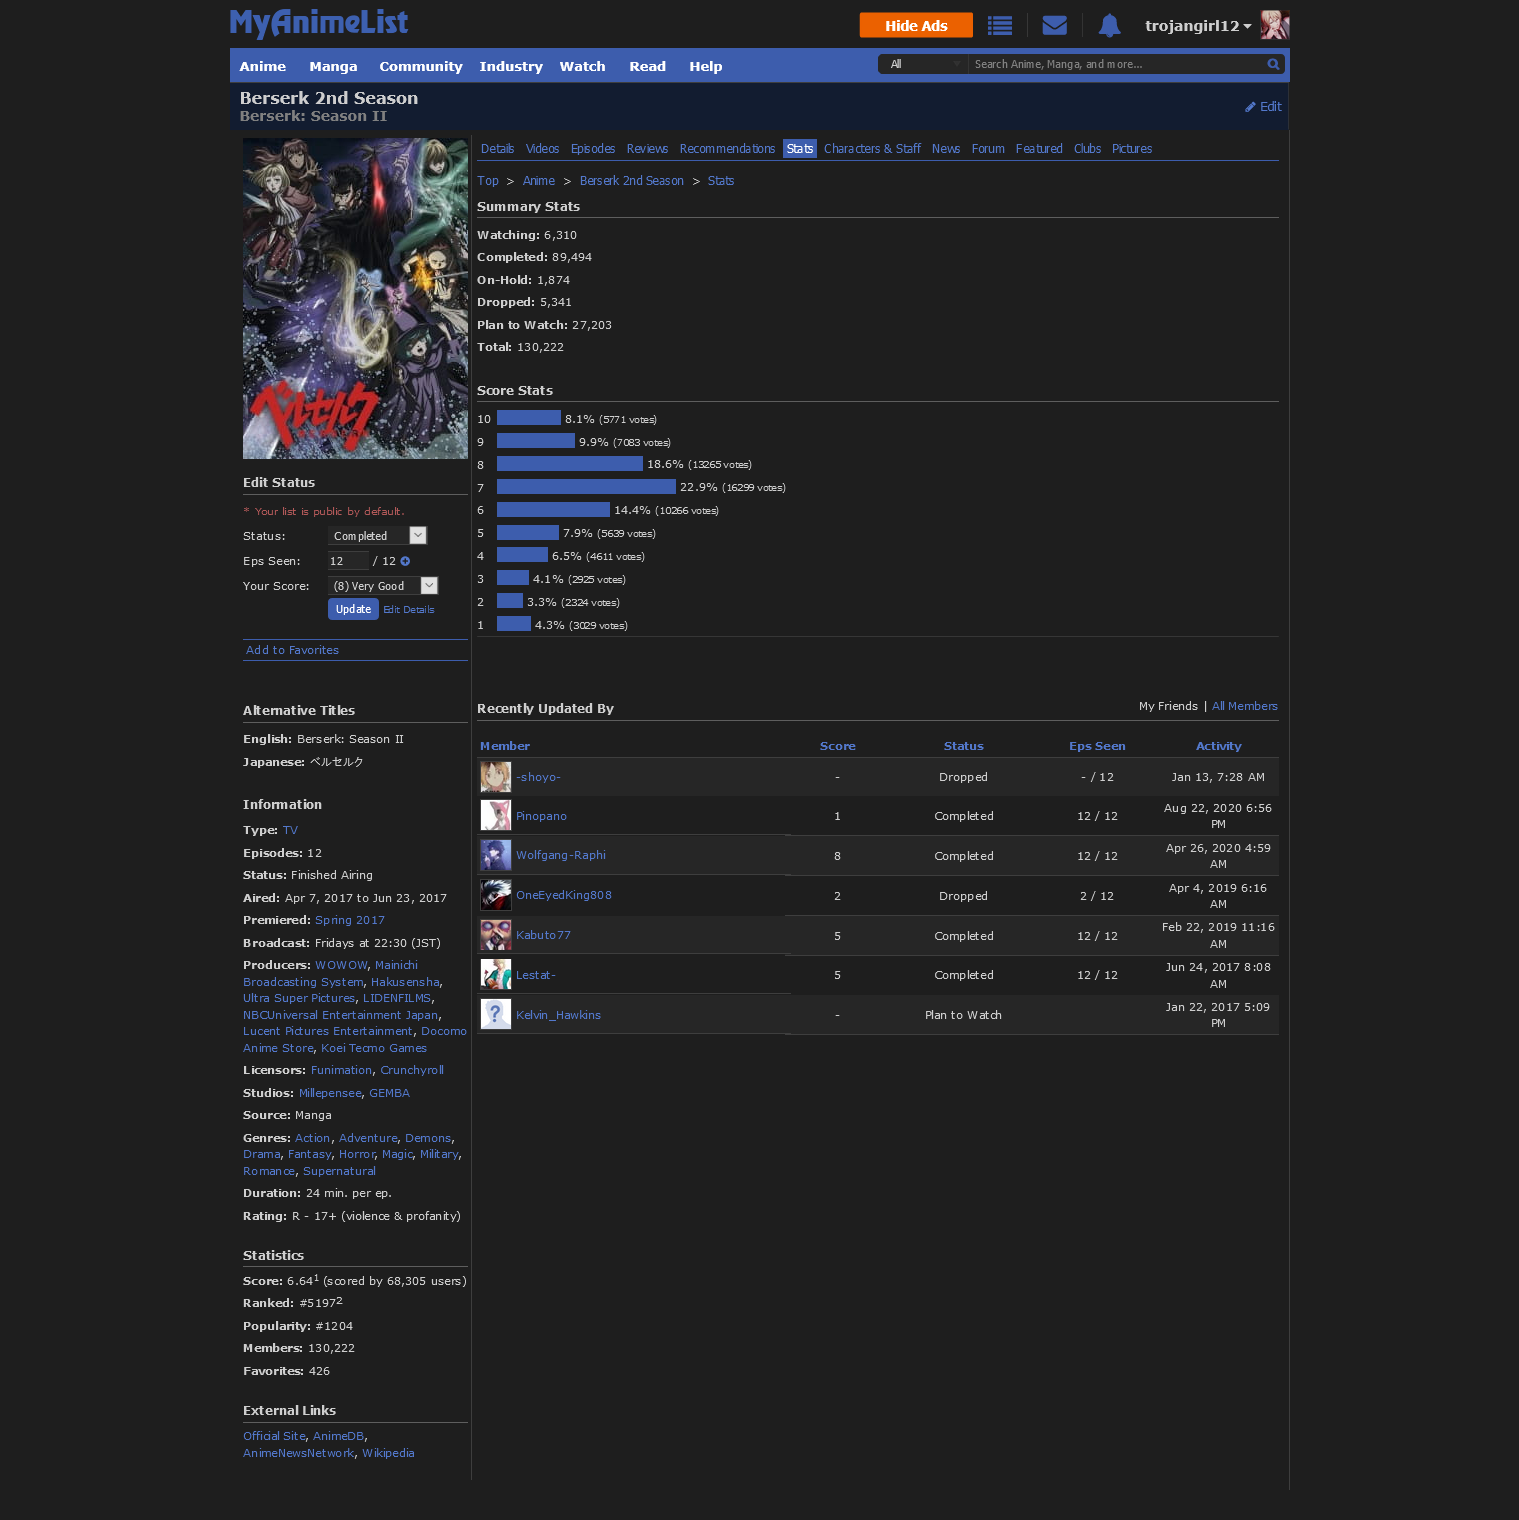Screen dimensions: 1519x1520
Task: Switch to the Episodes tab
Action: click(593, 149)
